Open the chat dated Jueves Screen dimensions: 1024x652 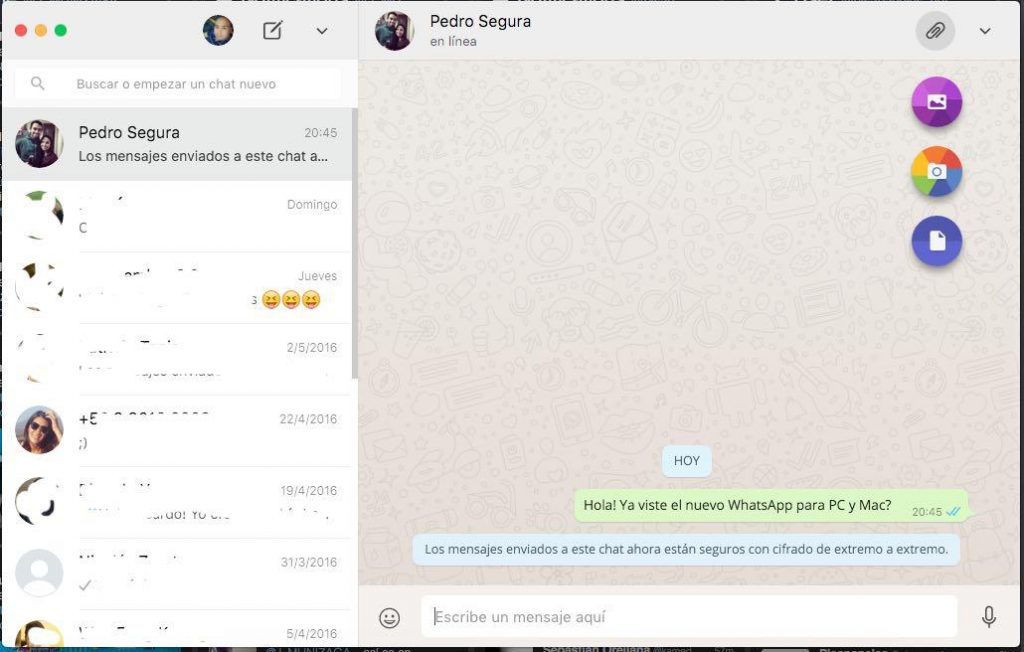177,287
